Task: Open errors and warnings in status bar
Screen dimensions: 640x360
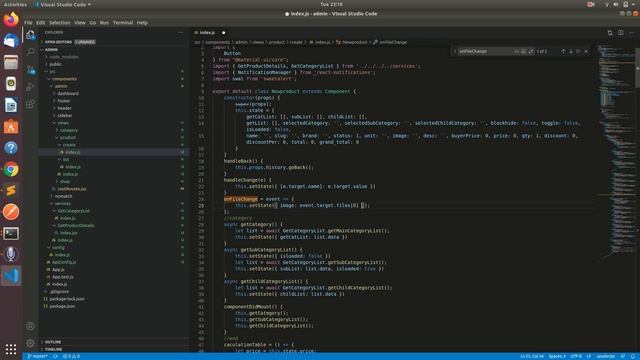Action: [71, 356]
